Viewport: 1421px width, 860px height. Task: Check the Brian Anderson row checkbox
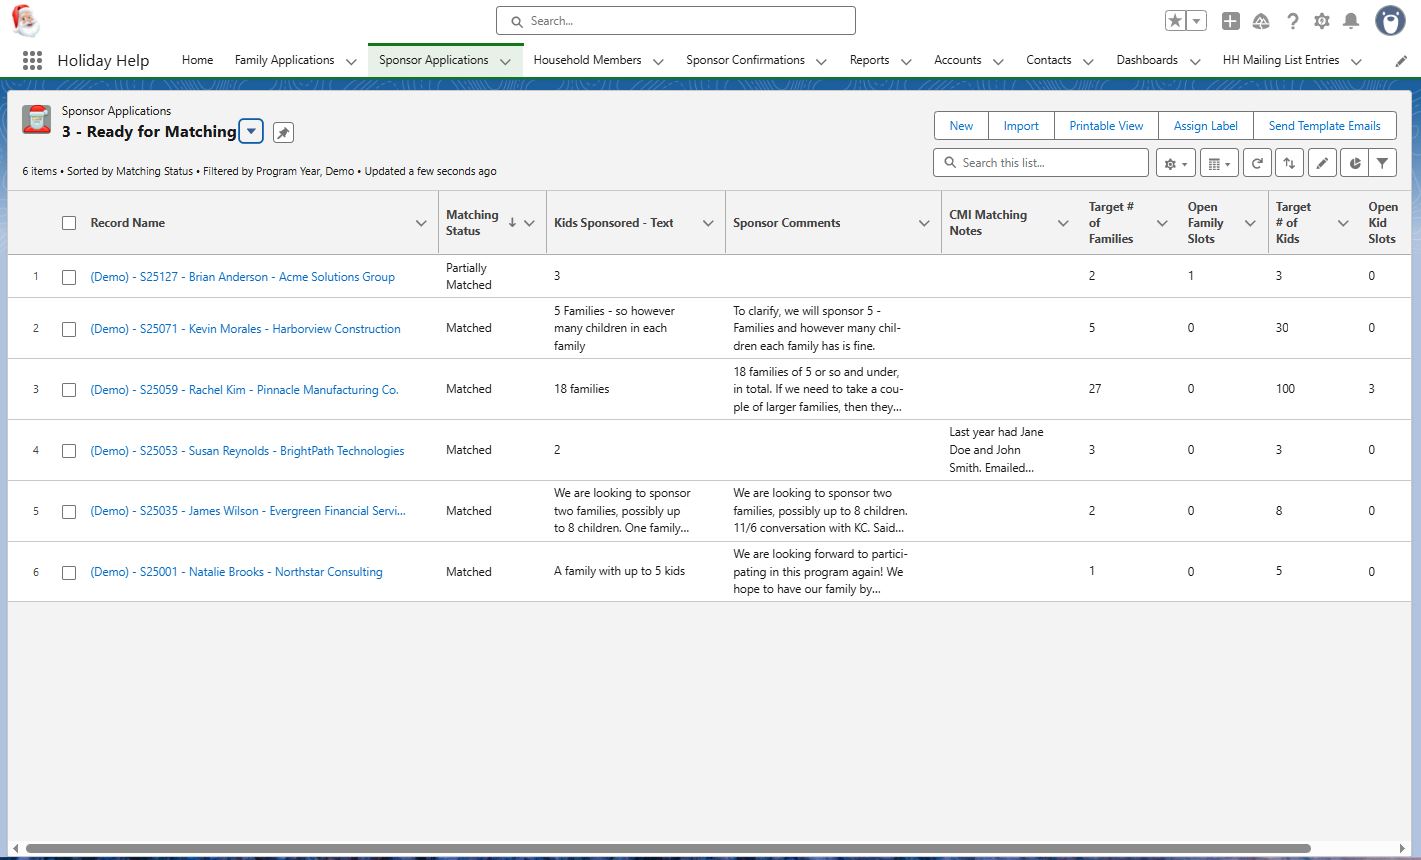tap(69, 277)
